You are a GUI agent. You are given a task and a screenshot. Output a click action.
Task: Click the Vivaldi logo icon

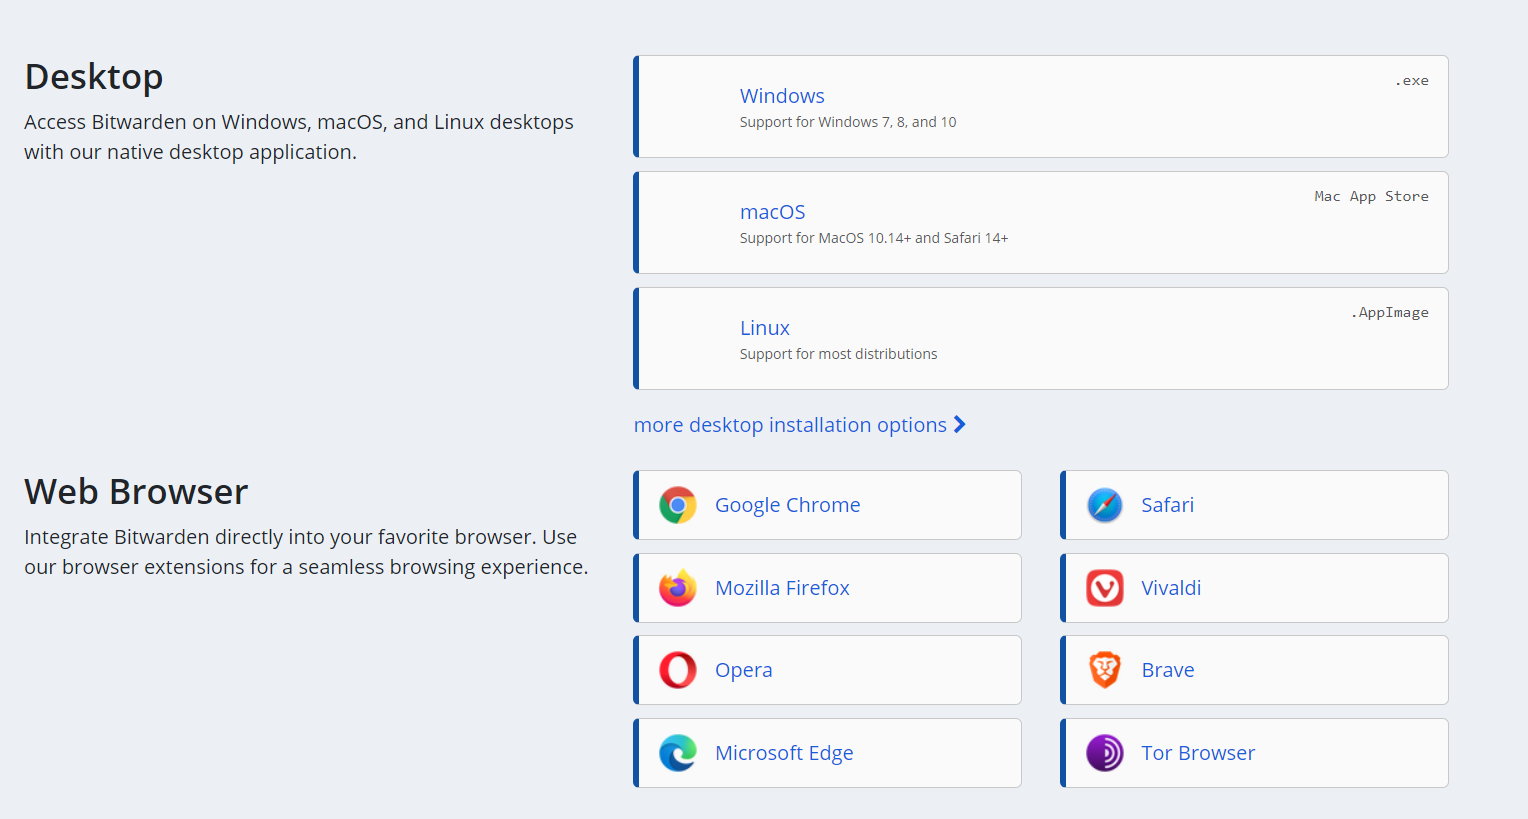click(1105, 588)
